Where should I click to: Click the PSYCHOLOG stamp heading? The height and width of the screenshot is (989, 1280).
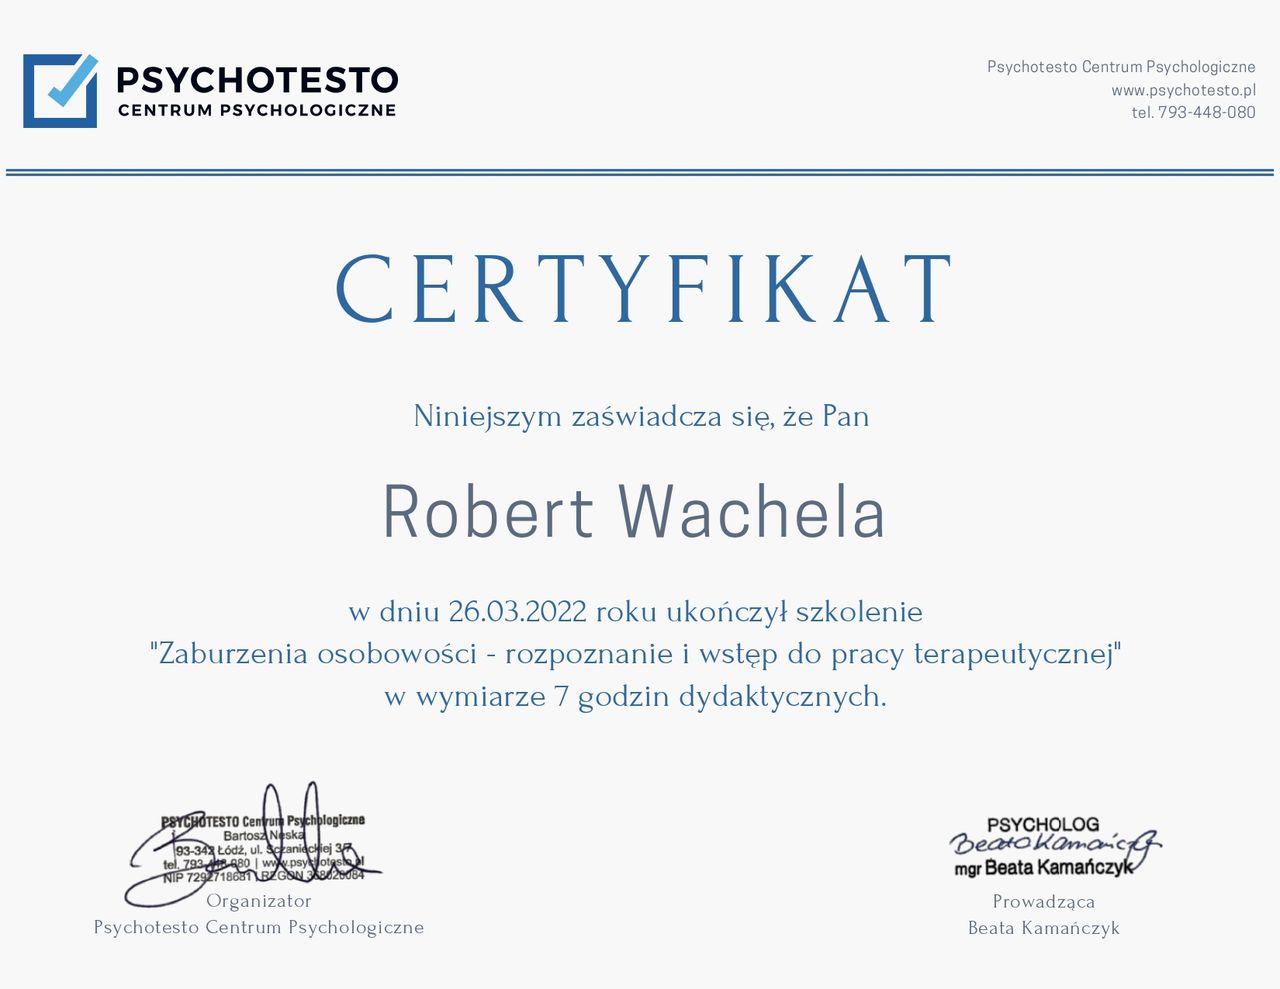click(1042, 825)
